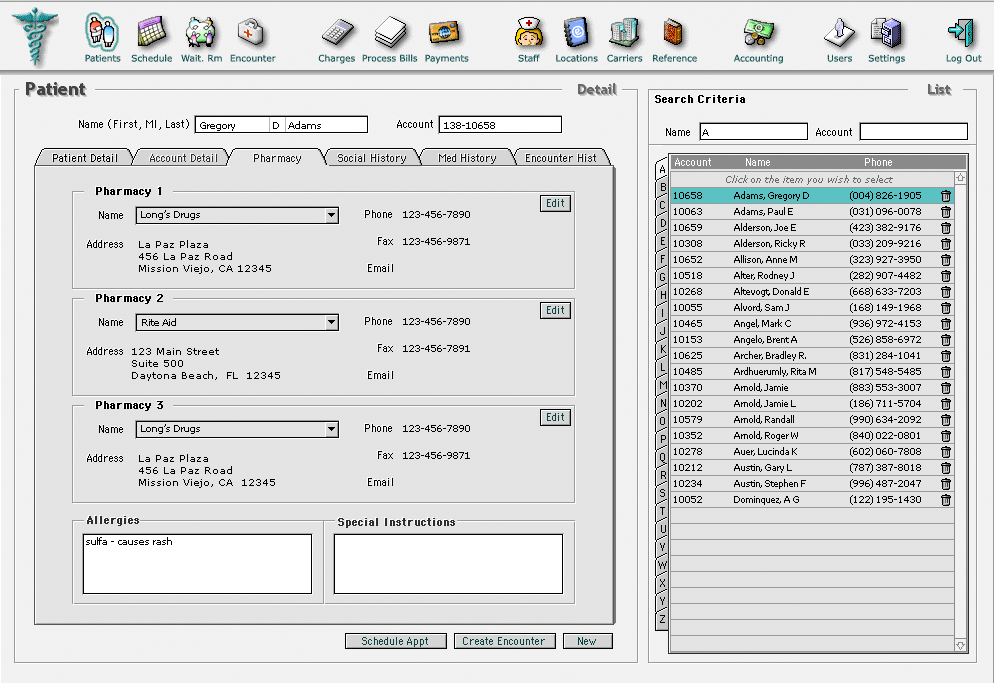Expand the Pharmacy 3 name dropdown
The width and height of the screenshot is (994, 683).
click(x=331, y=429)
